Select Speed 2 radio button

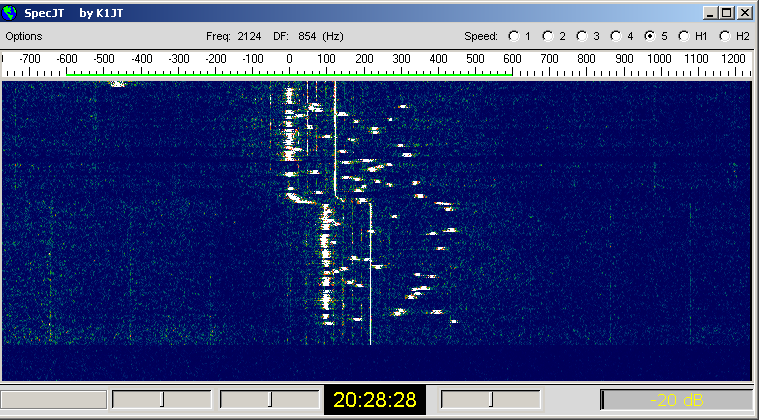tap(547, 36)
